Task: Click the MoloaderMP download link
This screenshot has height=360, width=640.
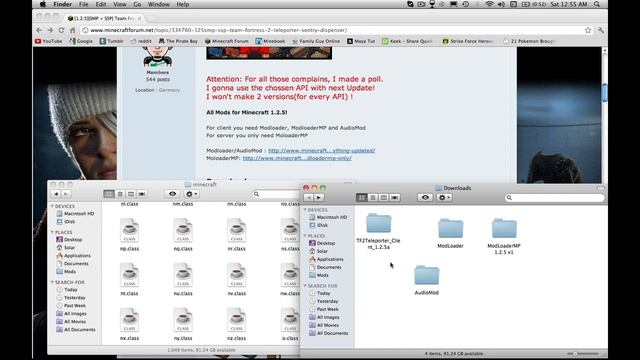Action: coord(297,158)
